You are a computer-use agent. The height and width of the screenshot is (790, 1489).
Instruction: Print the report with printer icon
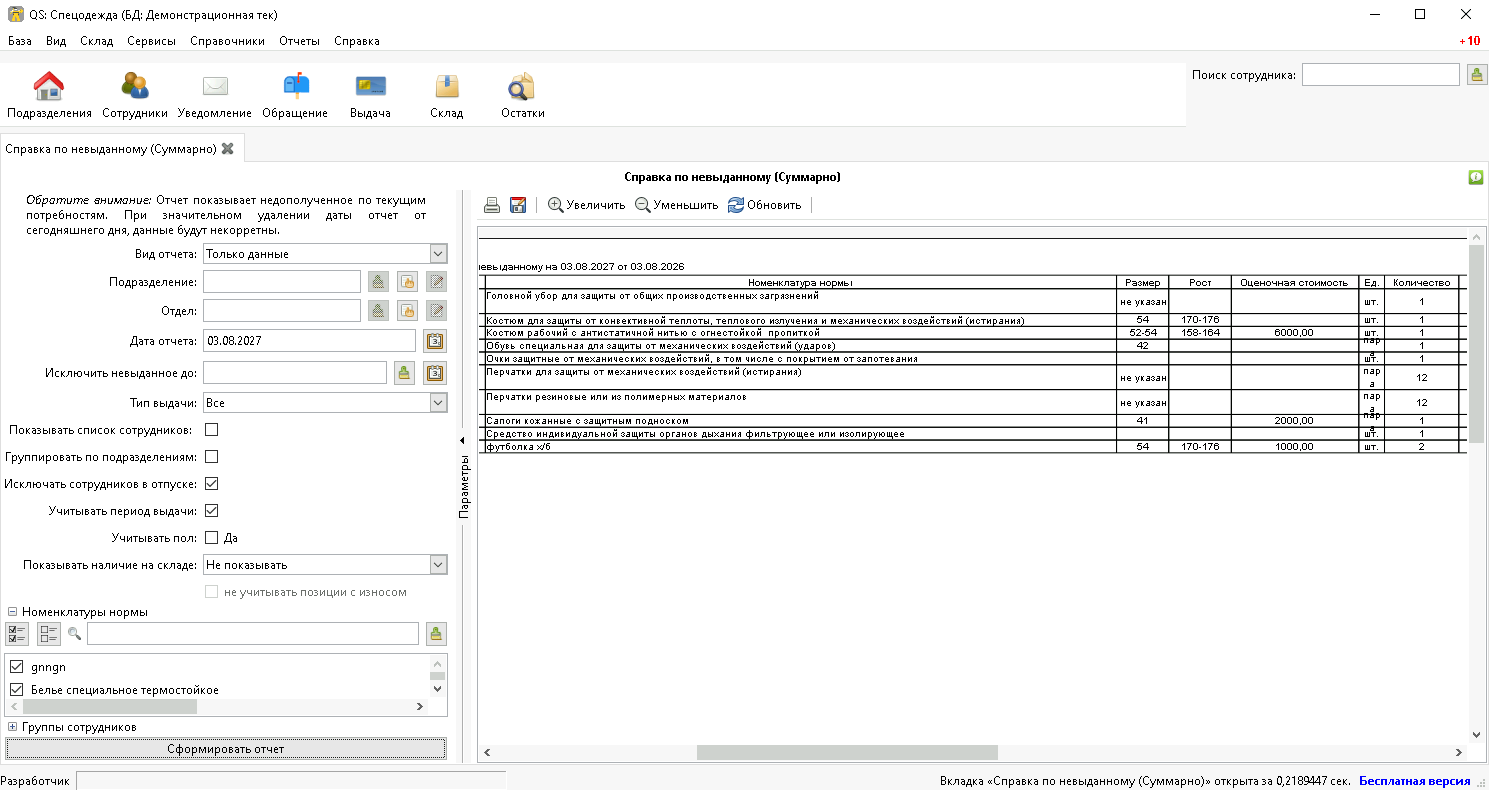click(x=492, y=205)
